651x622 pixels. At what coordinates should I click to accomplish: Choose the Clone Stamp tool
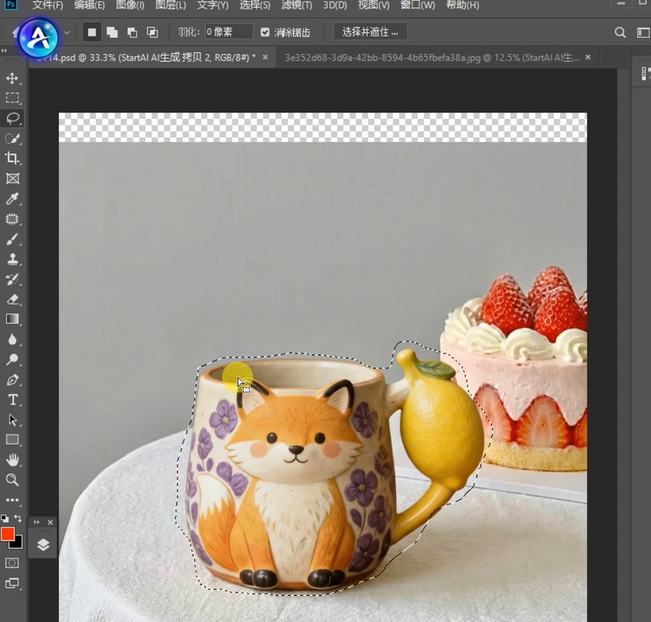[x=13, y=259]
